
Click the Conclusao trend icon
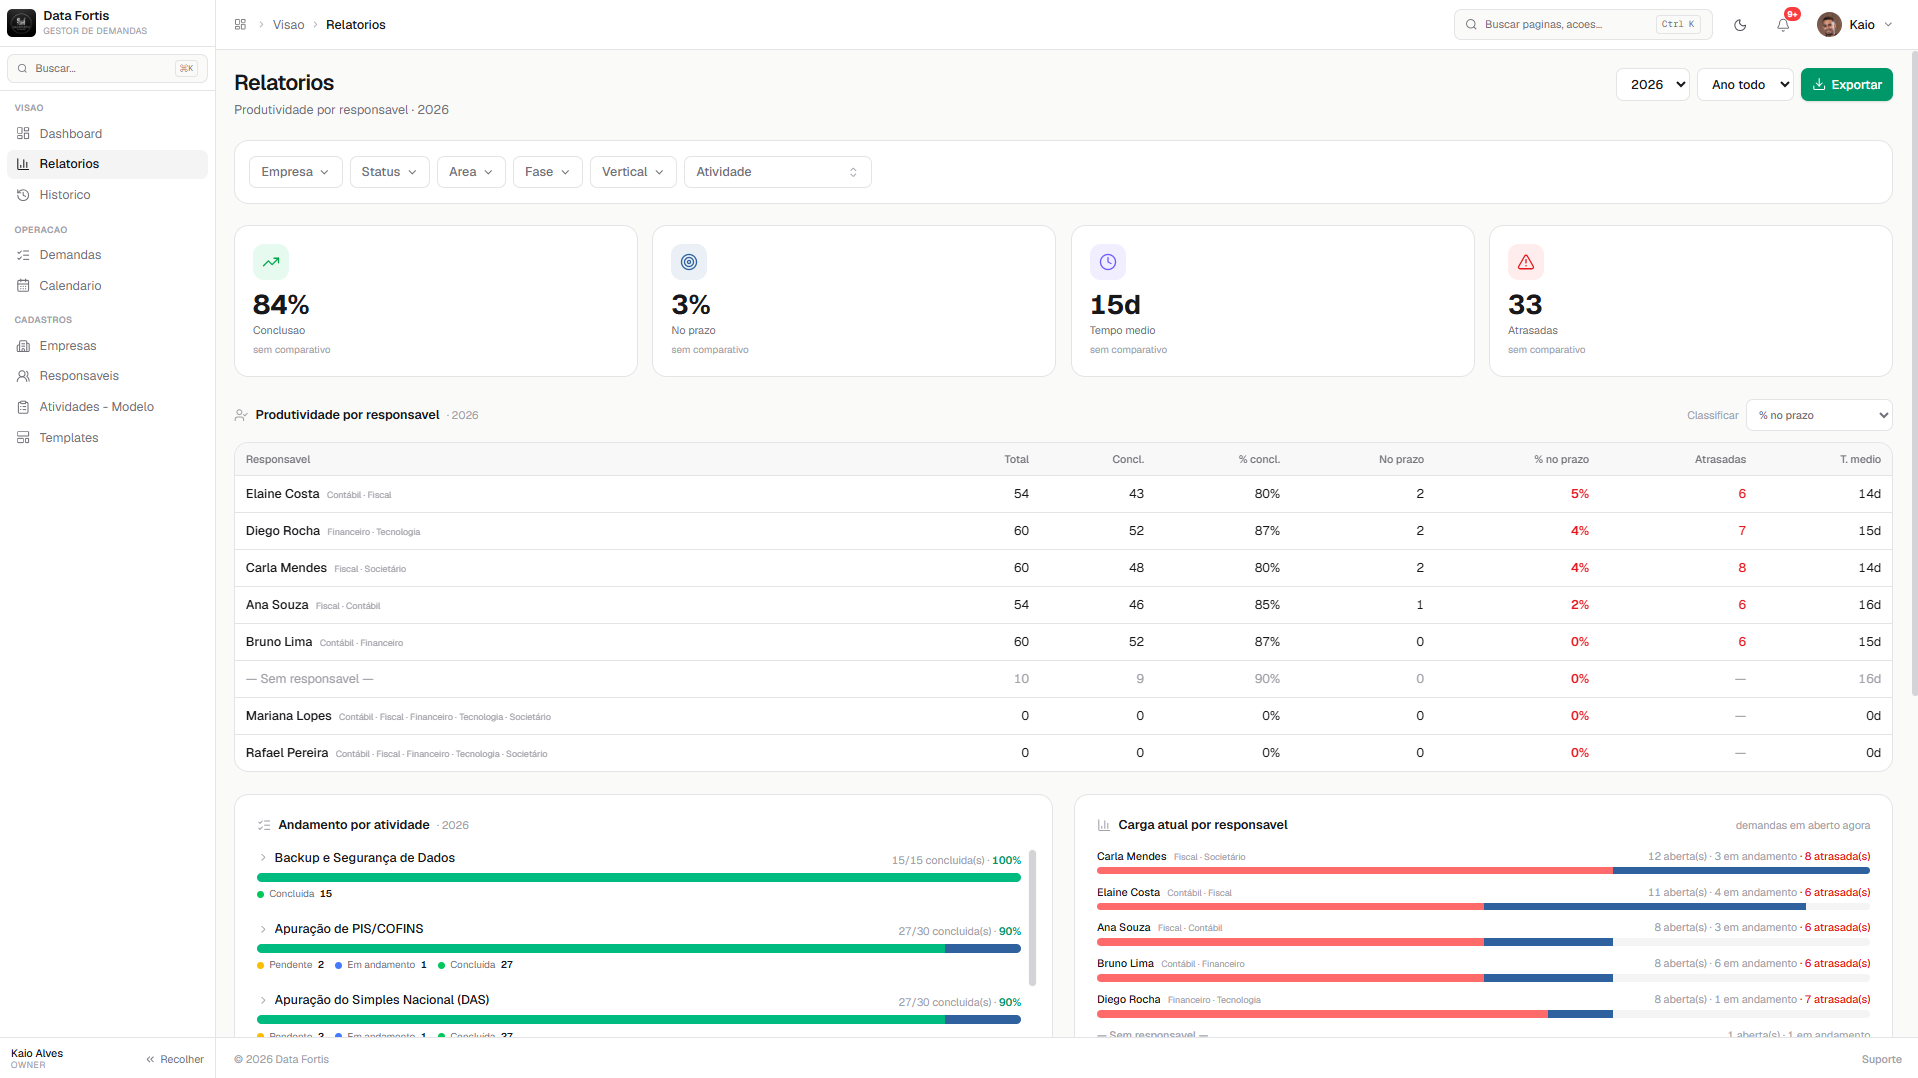click(271, 262)
